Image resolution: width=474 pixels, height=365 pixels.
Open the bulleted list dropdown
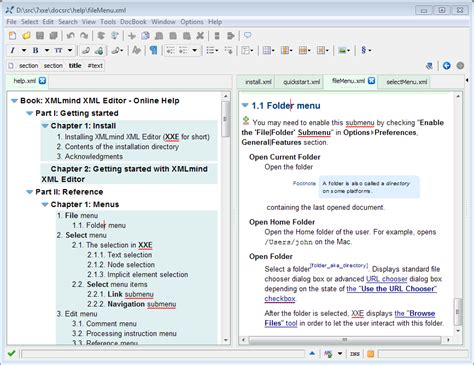[212, 50]
